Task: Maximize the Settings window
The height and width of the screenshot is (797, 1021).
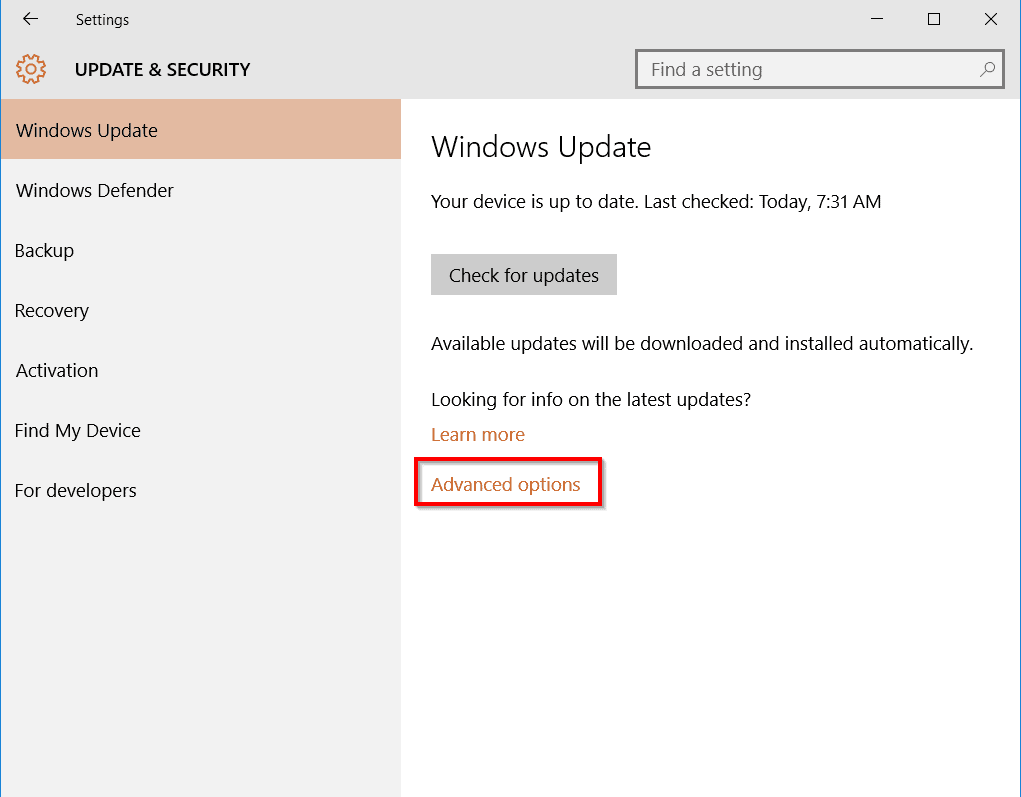Action: (934, 19)
